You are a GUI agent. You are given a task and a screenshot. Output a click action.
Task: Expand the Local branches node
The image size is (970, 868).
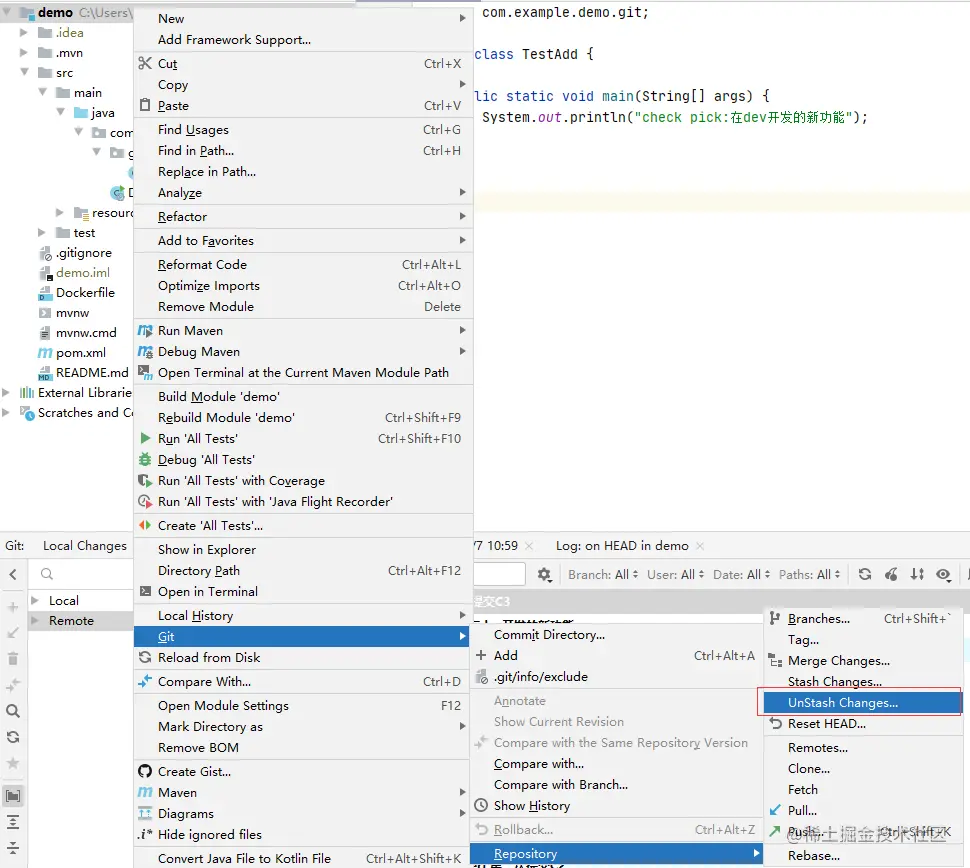click(x=35, y=600)
